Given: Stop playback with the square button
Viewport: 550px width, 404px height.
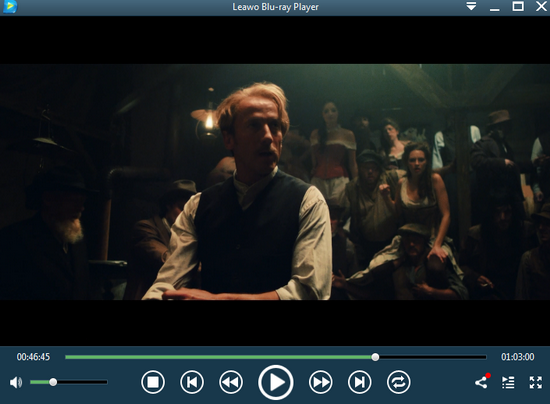Looking at the screenshot, I should pyautogui.click(x=153, y=382).
